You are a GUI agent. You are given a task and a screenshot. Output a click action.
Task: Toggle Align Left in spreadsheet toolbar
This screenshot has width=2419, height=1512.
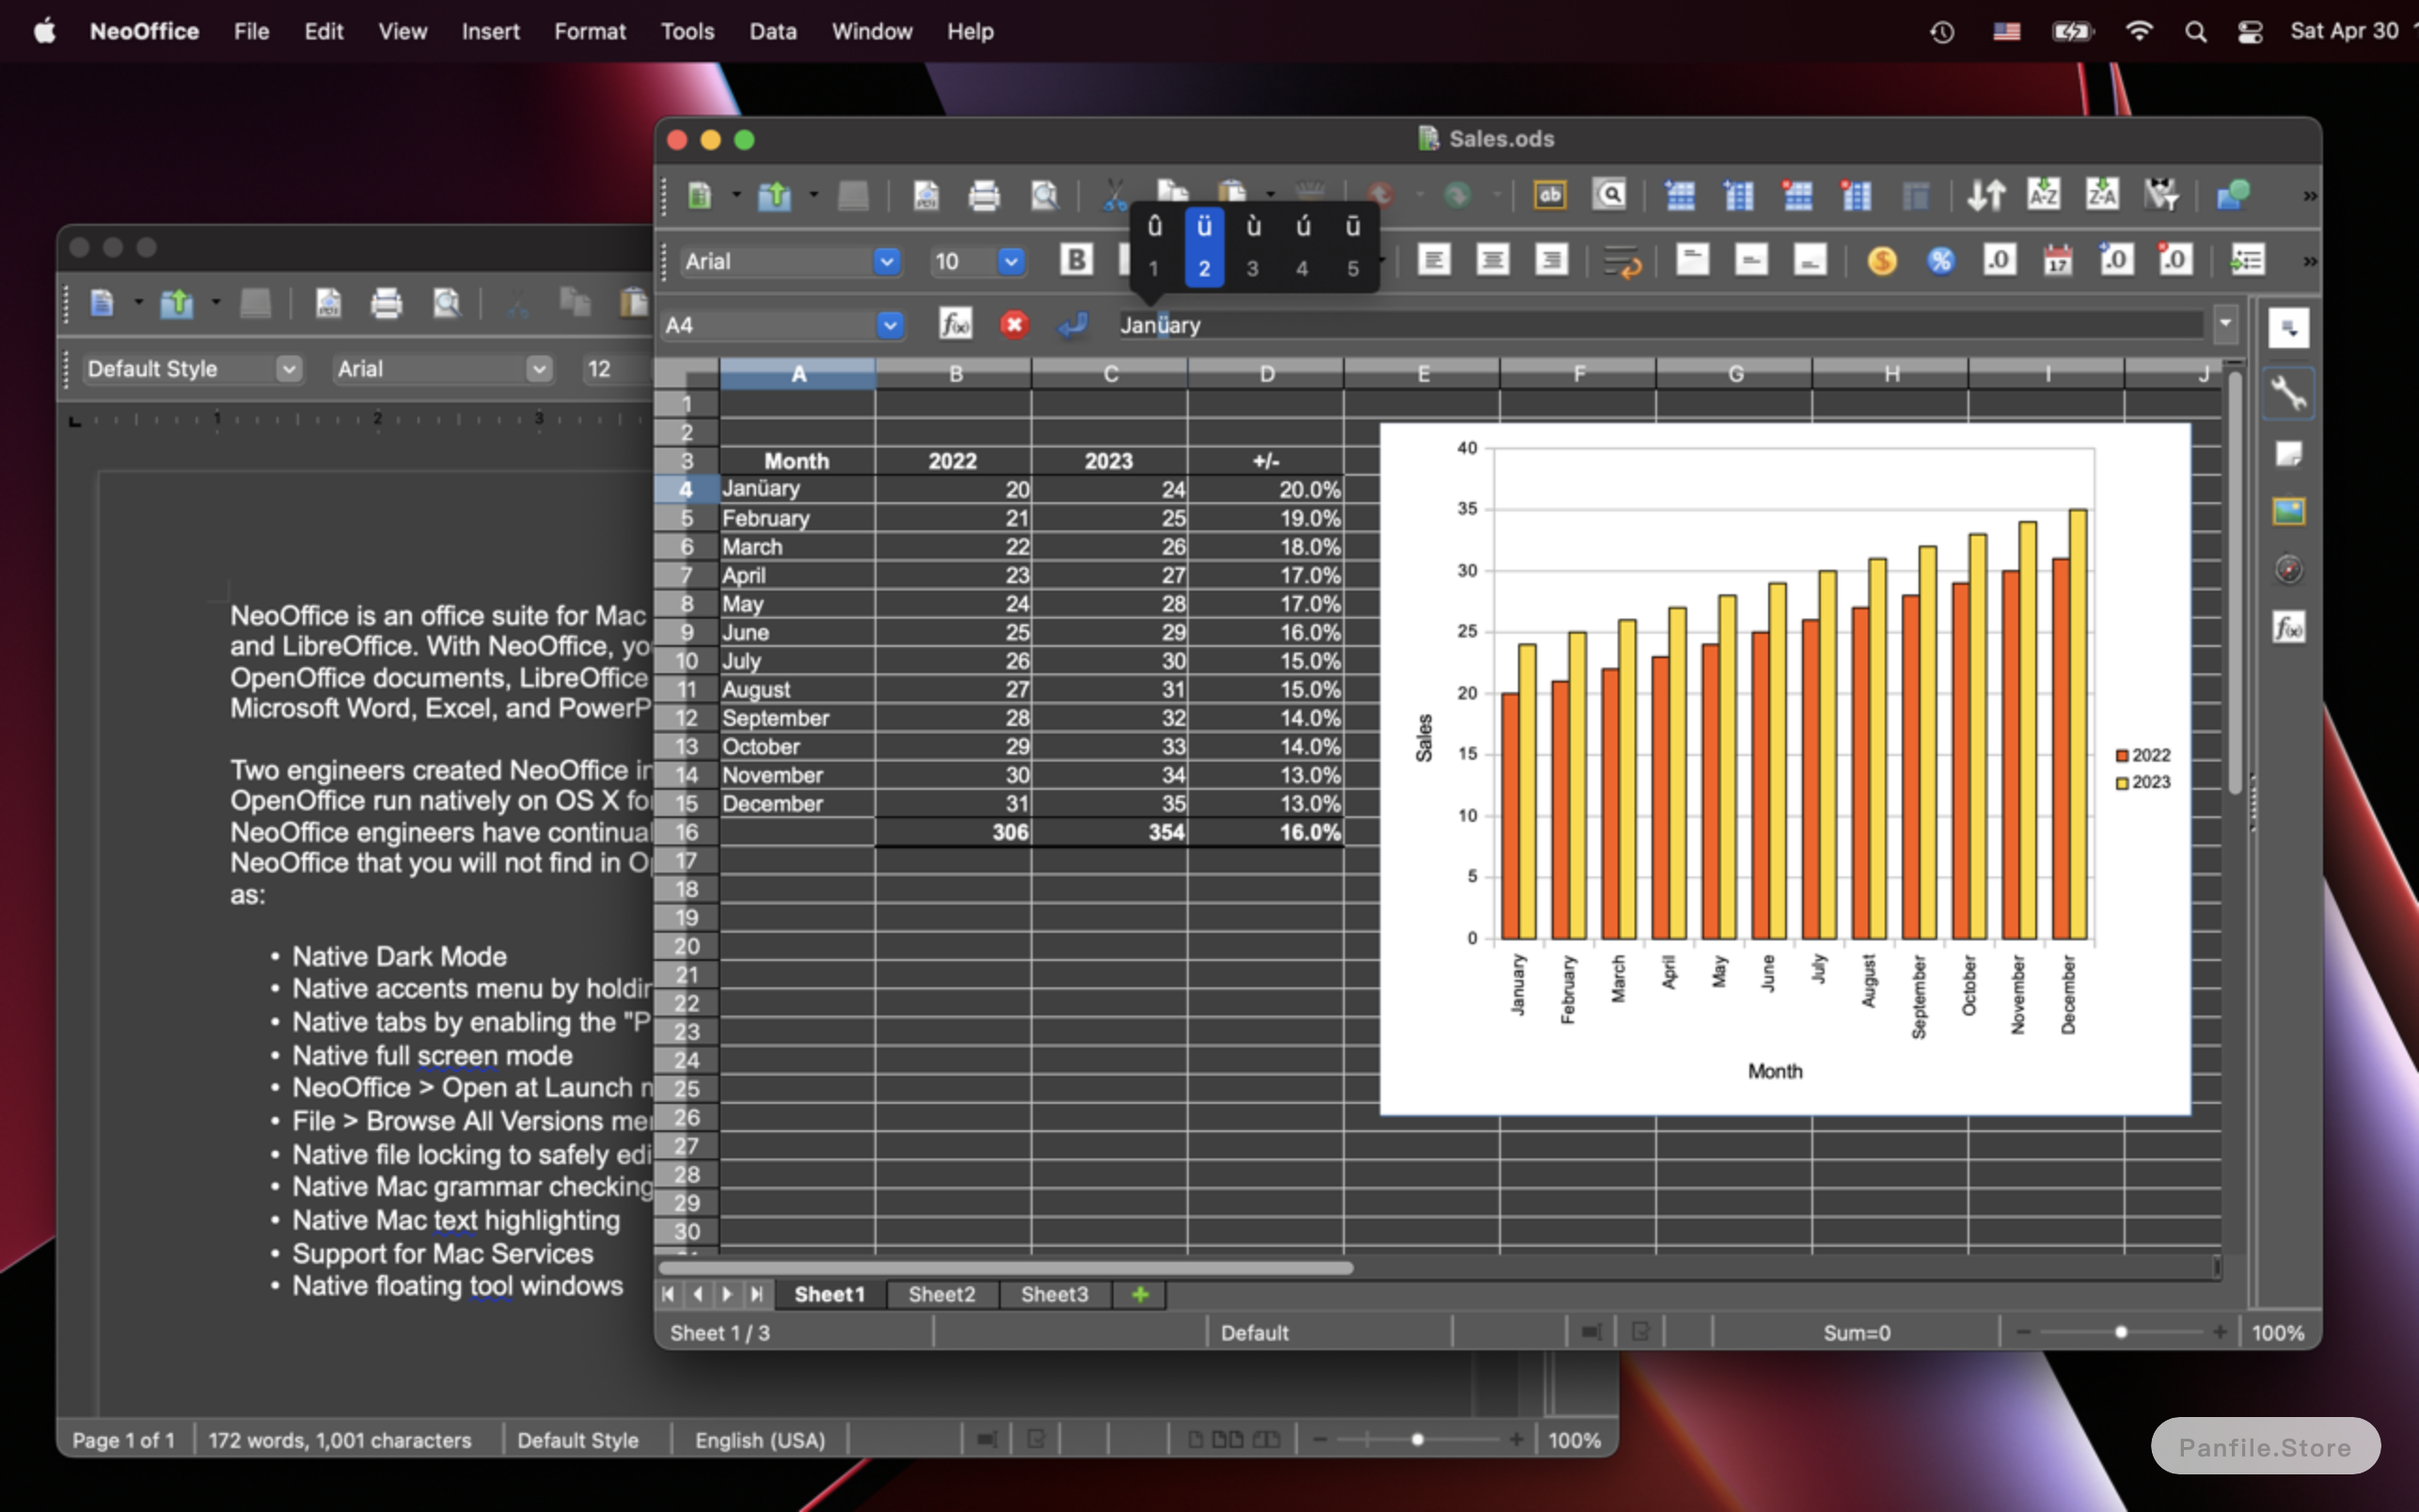[1433, 261]
